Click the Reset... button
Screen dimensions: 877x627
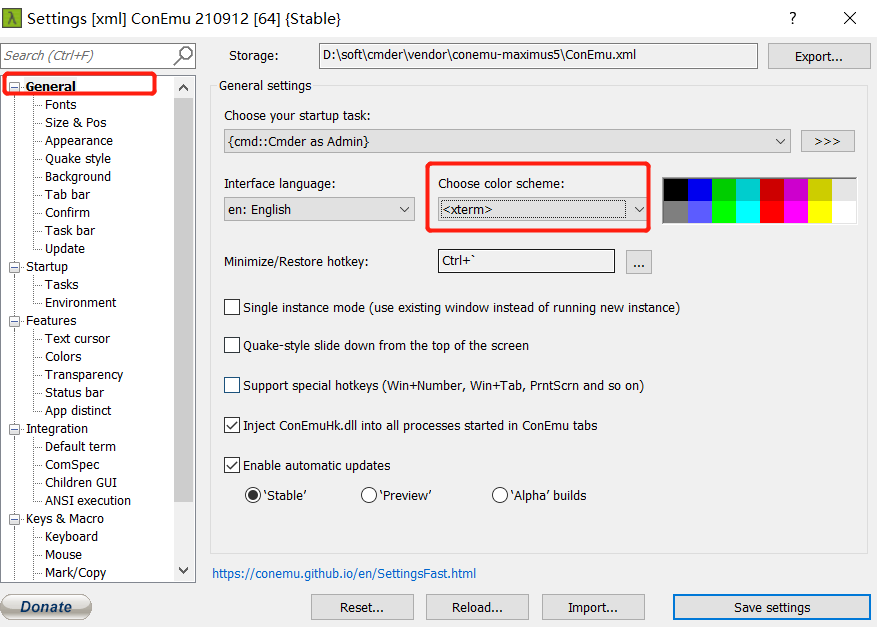click(362, 607)
